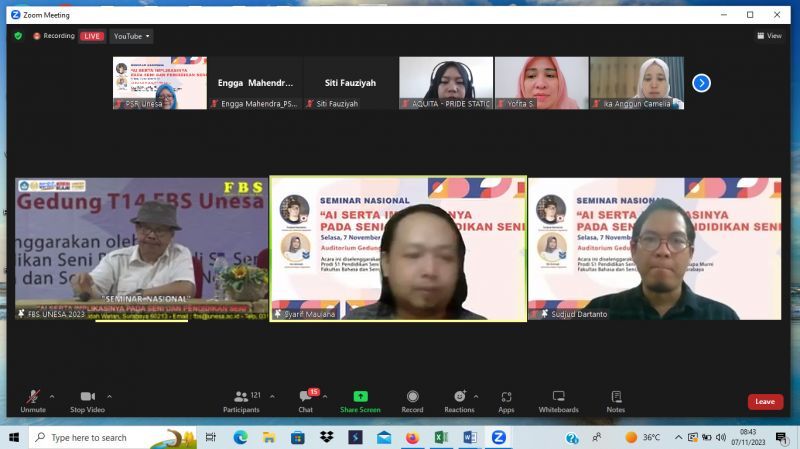Screen dimensions: 800x449
Task: Click the red LIVE indicator
Action: click(x=92, y=36)
